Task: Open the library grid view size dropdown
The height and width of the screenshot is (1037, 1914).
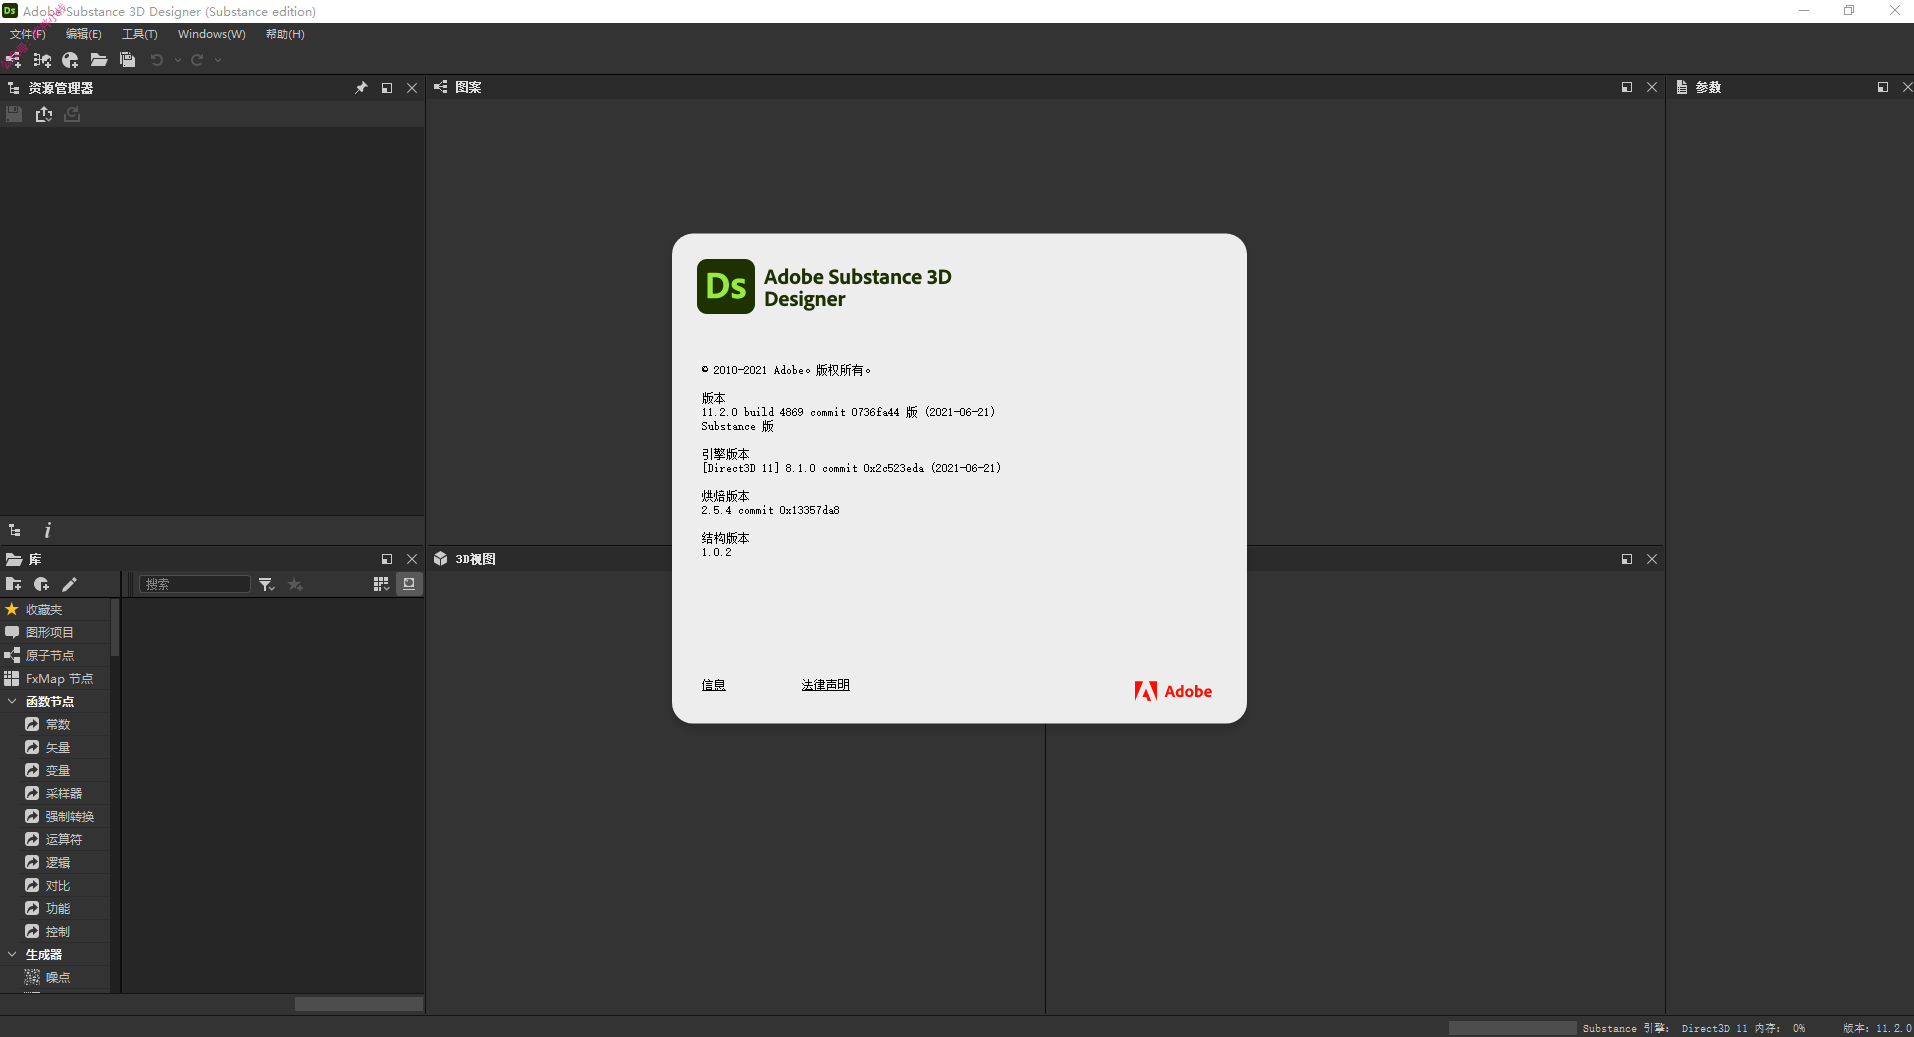Action: click(381, 584)
